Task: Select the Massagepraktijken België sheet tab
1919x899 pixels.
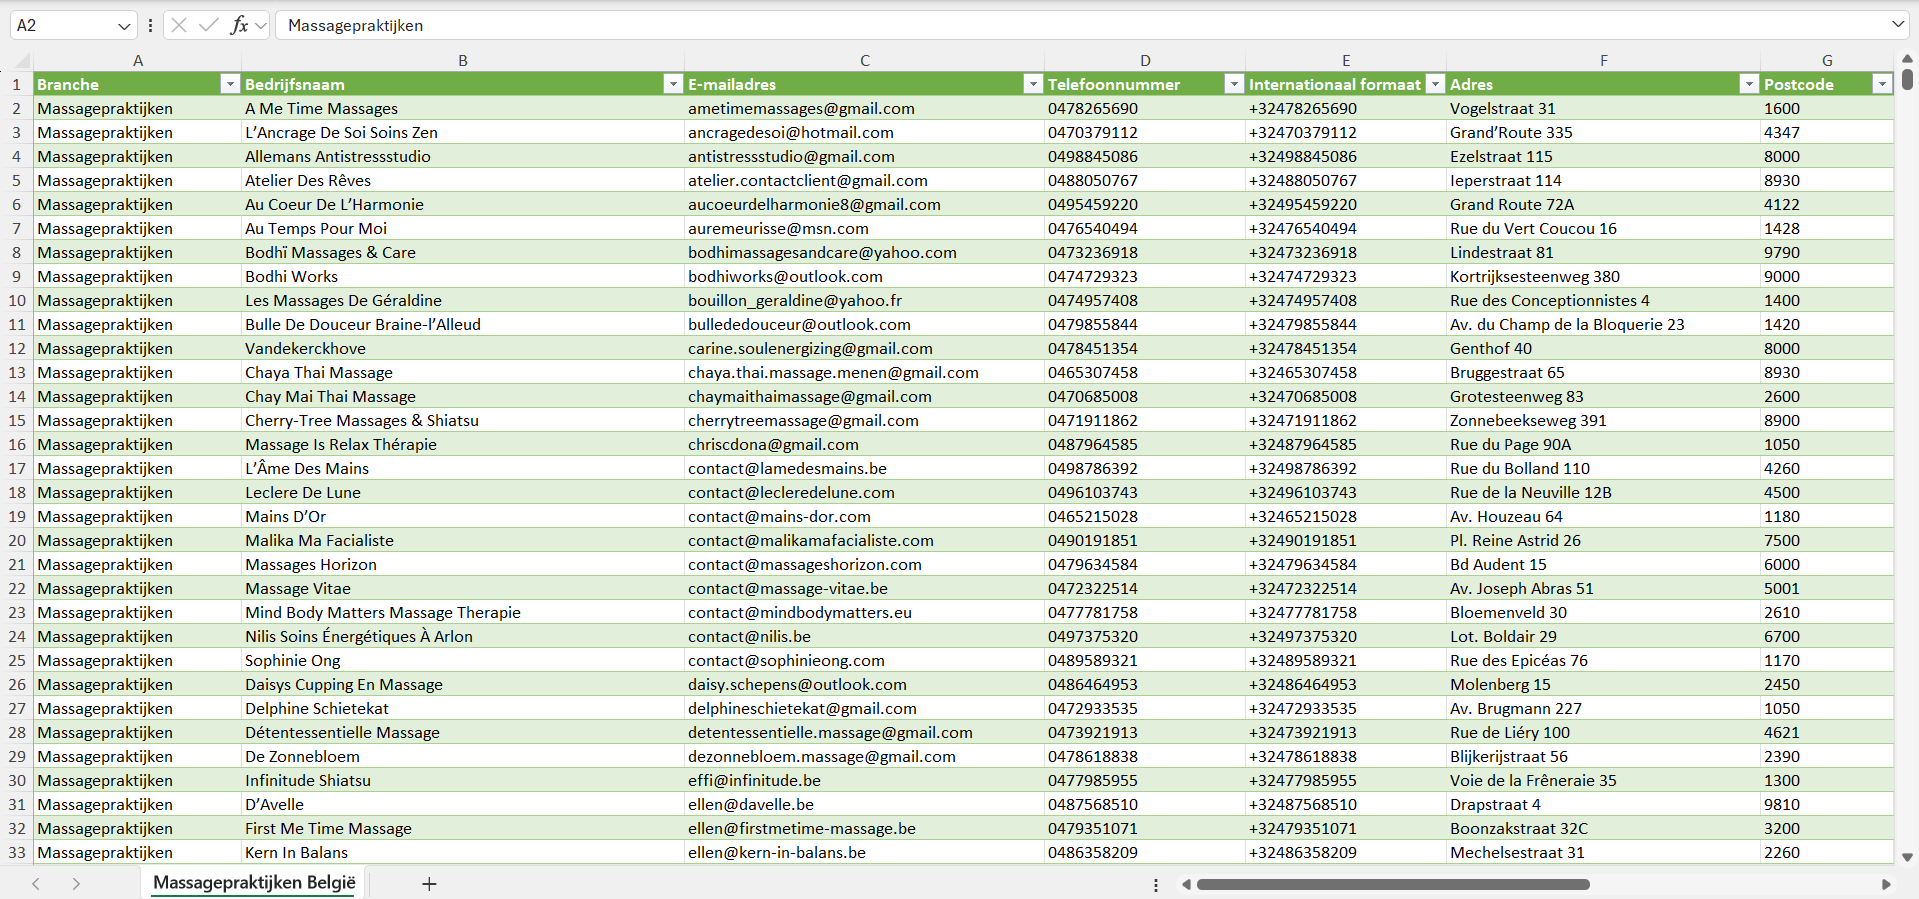Action: (254, 883)
